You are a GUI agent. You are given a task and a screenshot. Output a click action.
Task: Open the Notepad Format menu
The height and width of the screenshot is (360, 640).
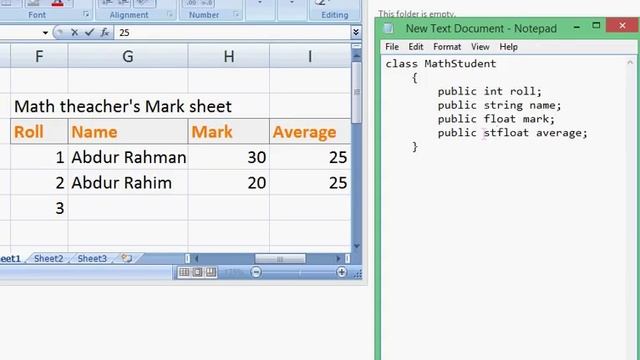point(447,47)
